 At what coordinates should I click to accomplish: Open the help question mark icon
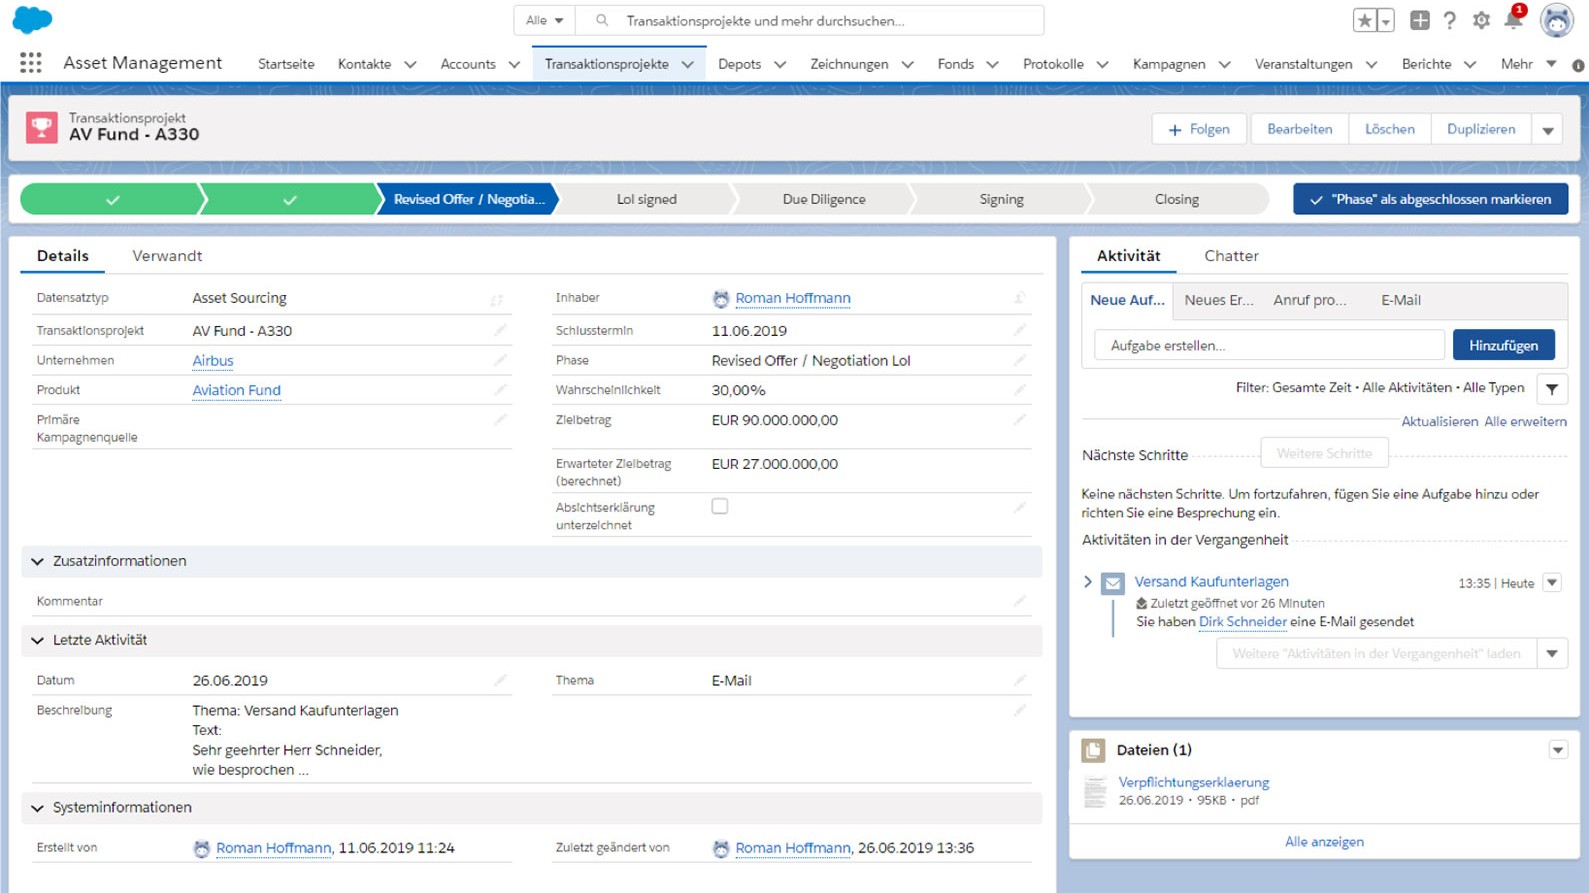click(x=1450, y=20)
